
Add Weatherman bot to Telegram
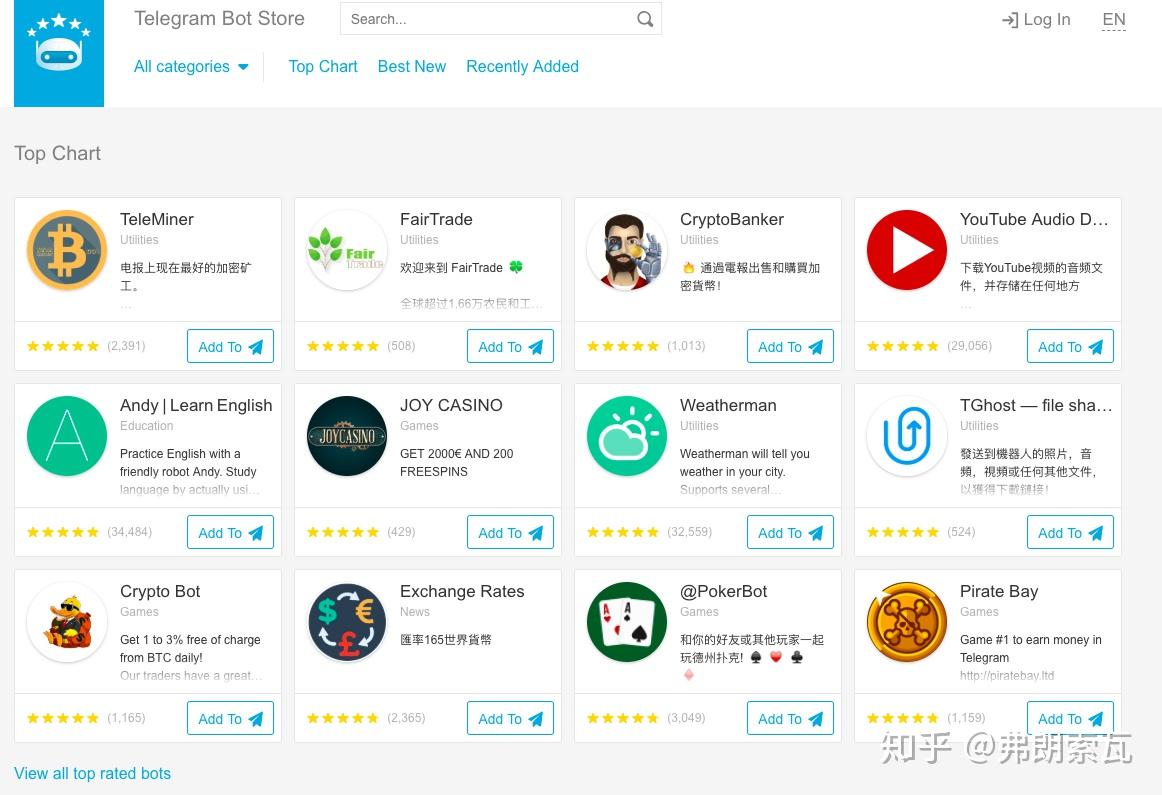click(x=791, y=533)
